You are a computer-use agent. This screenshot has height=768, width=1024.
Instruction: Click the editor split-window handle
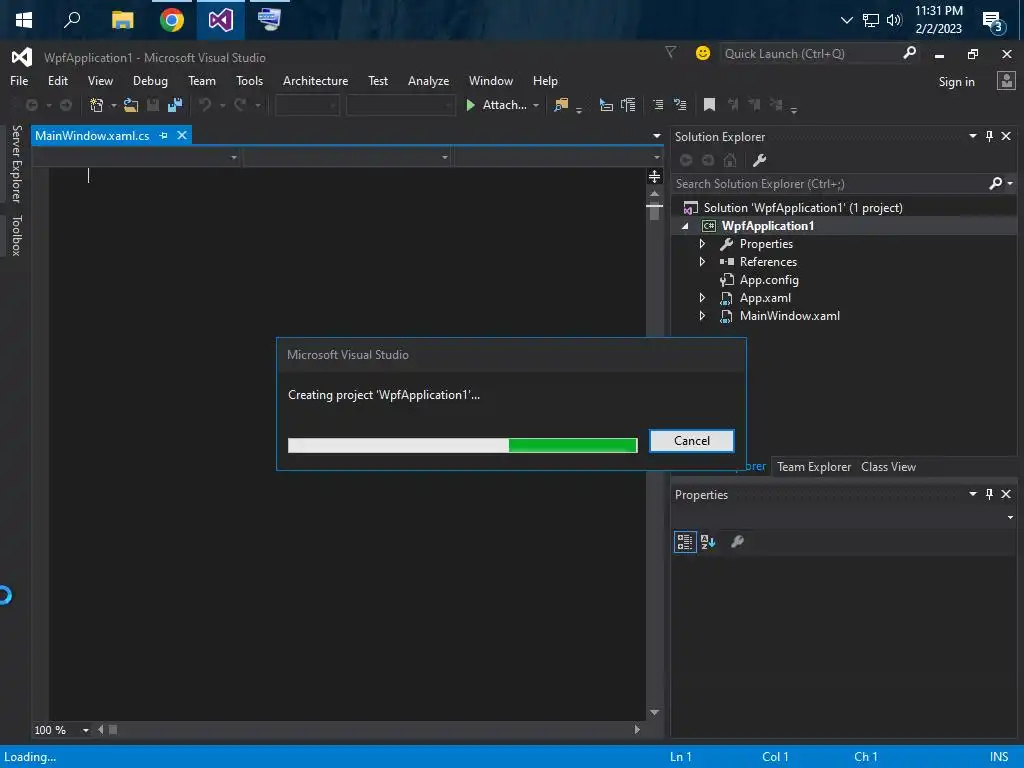click(x=654, y=177)
